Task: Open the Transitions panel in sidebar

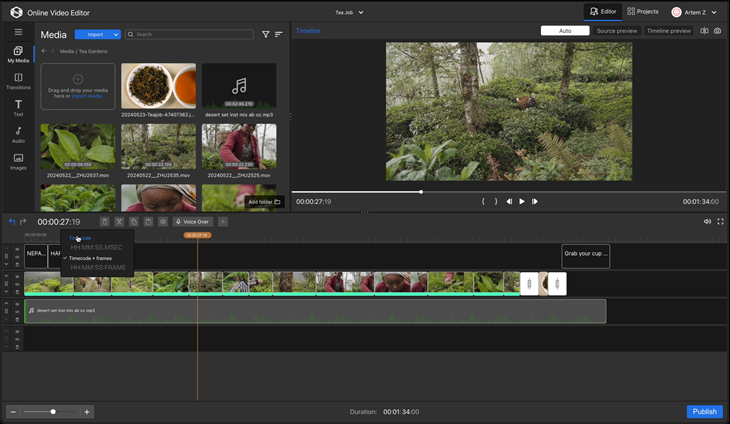Action: pyautogui.click(x=18, y=80)
